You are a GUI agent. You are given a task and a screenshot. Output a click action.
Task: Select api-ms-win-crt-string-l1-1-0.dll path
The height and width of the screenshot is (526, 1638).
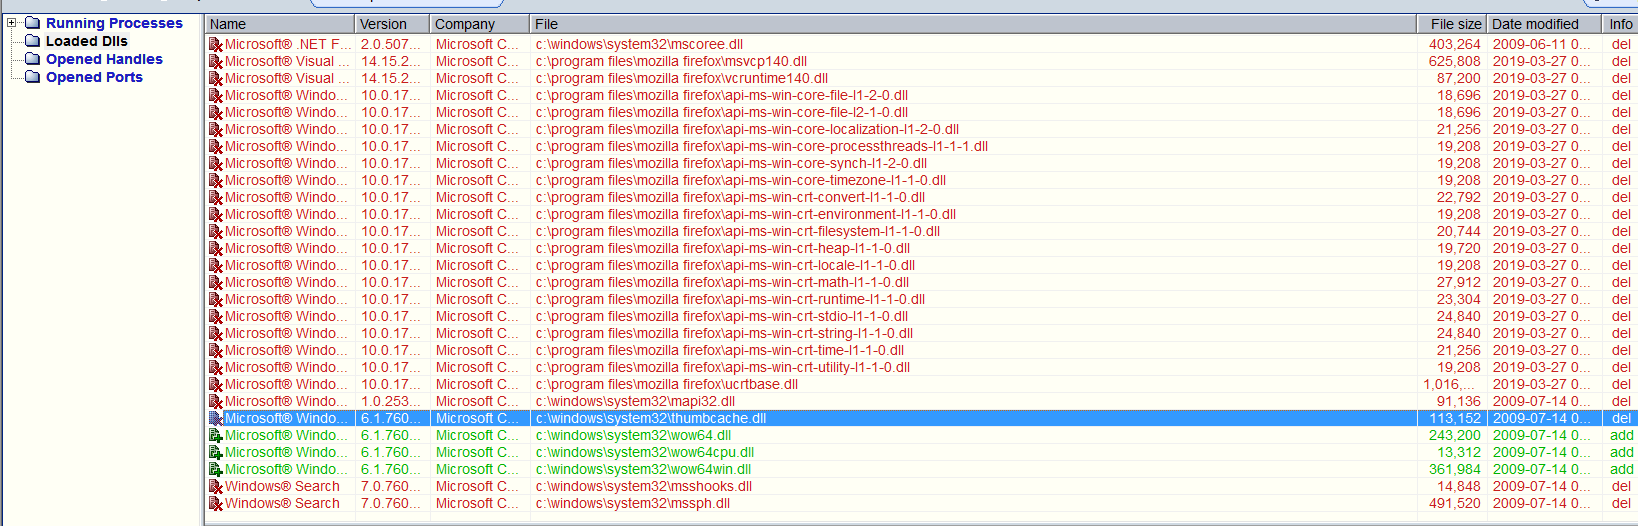click(x=724, y=333)
